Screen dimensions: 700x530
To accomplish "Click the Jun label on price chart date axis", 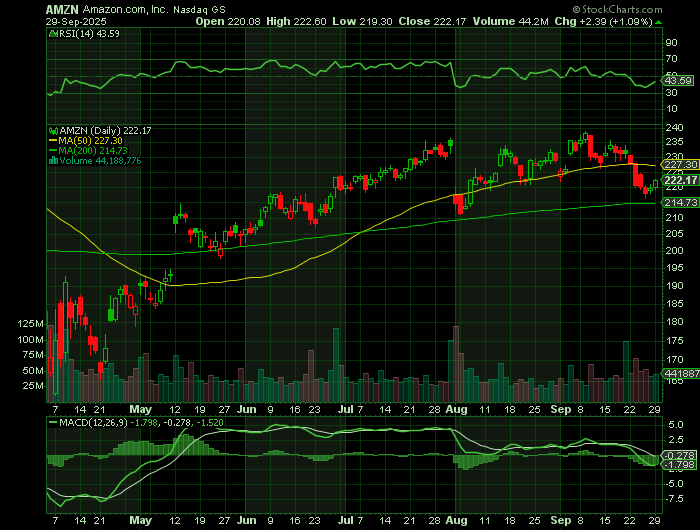I will (246, 409).
